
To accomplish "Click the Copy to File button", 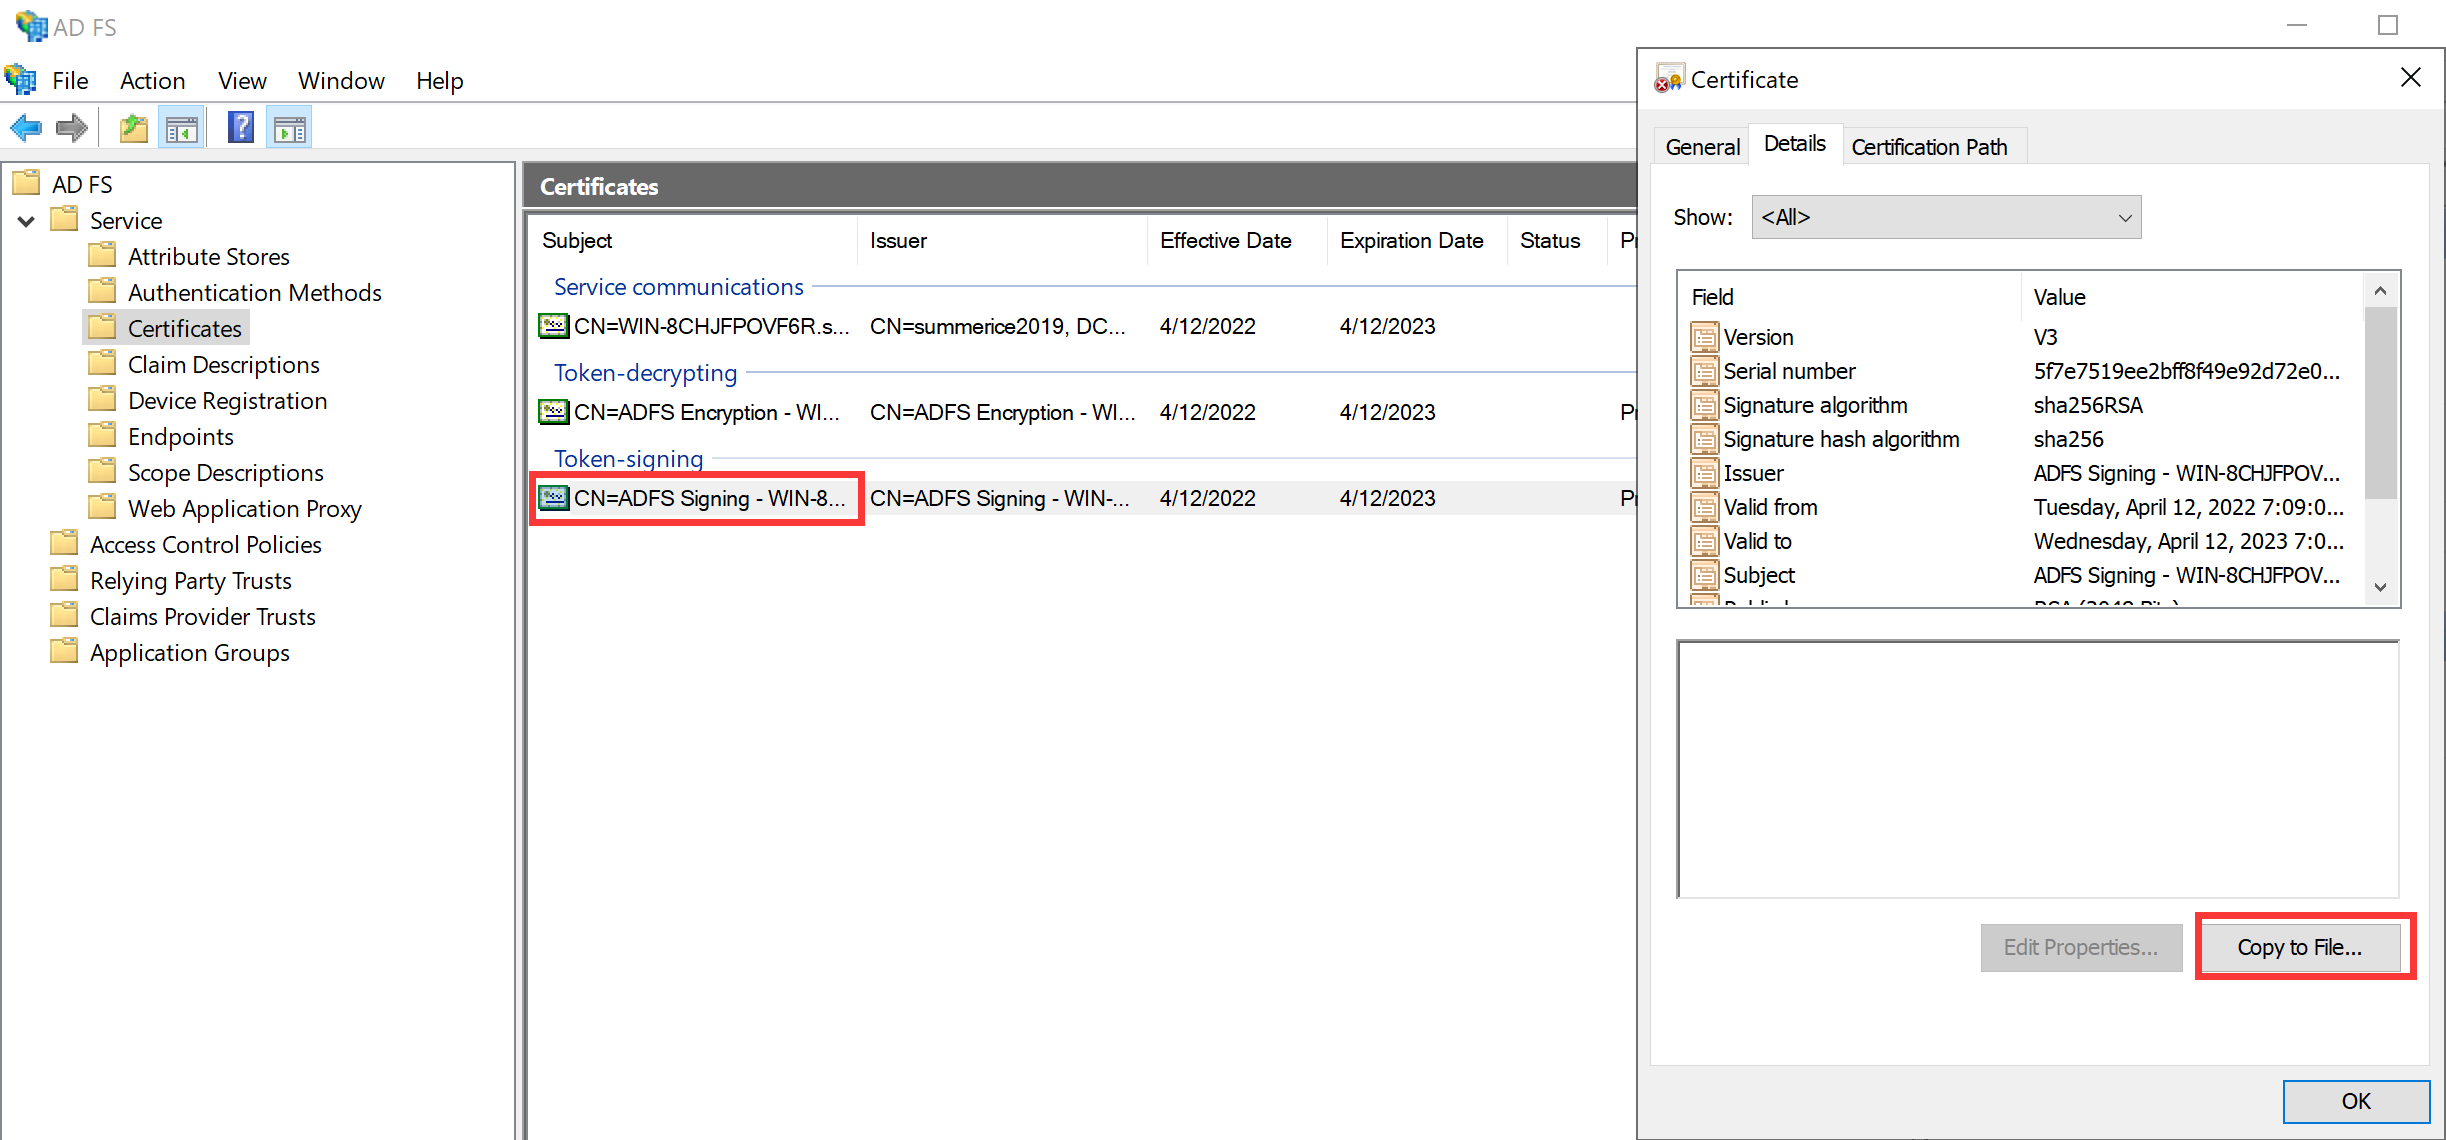I will tap(2299, 947).
